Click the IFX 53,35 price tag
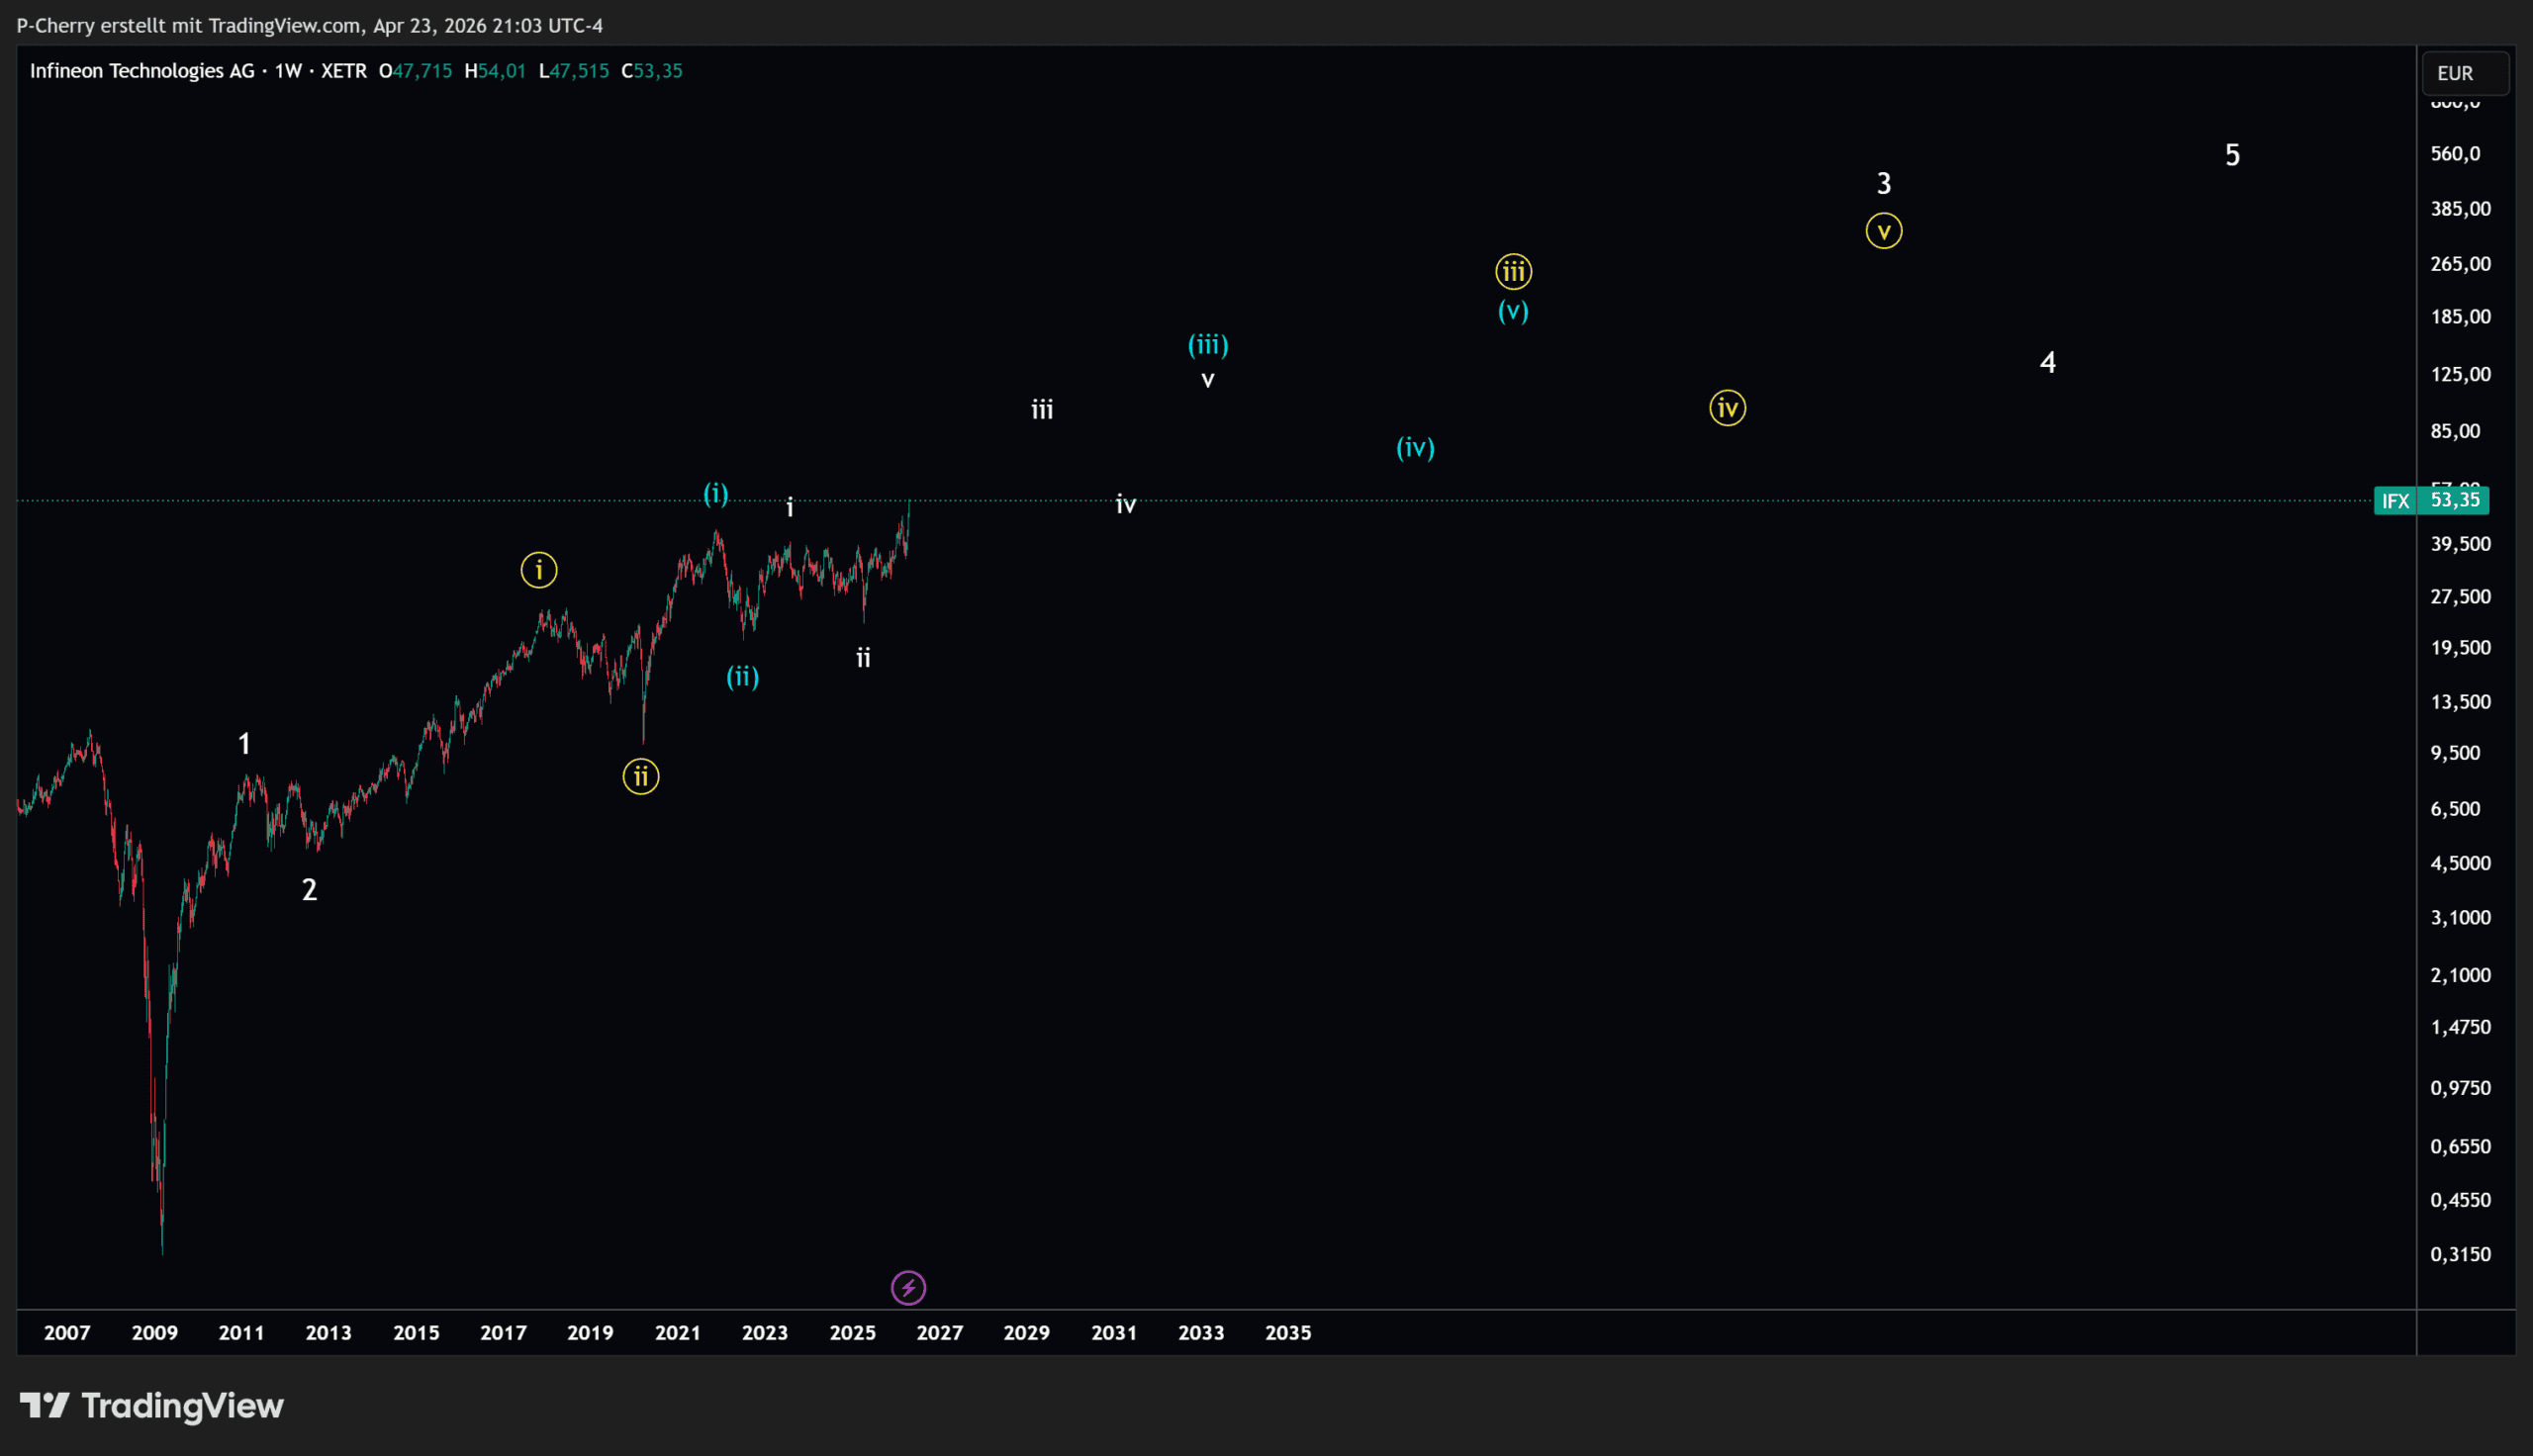 pos(2431,500)
